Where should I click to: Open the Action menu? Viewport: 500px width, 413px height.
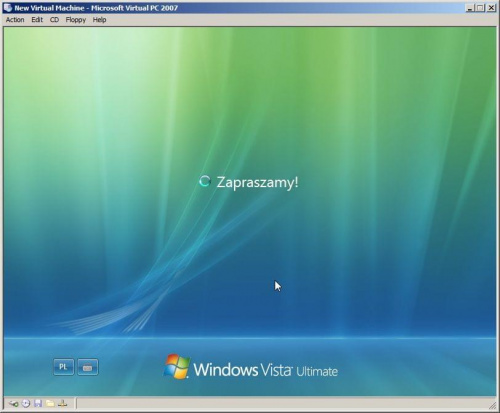click(x=15, y=20)
